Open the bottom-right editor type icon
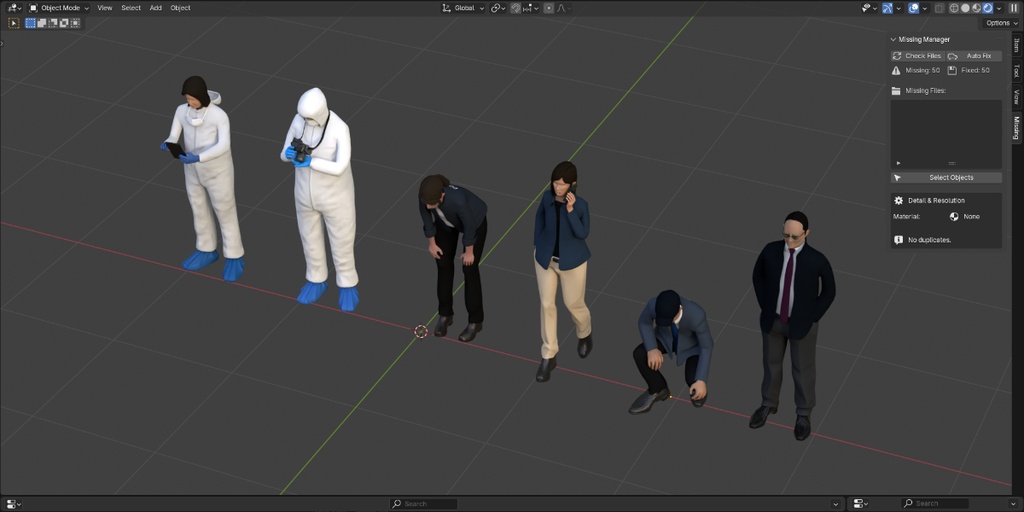Image resolution: width=1024 pixels, height=512 pixels. tap(861, 504)
